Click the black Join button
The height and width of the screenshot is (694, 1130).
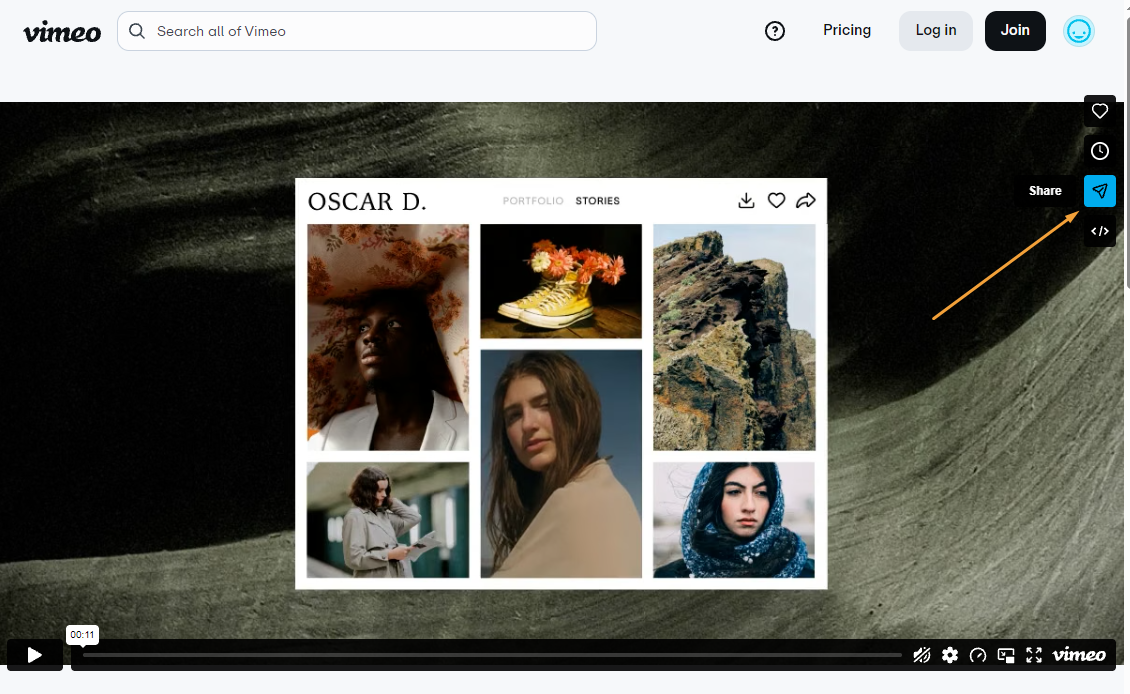coord(1015,30)
